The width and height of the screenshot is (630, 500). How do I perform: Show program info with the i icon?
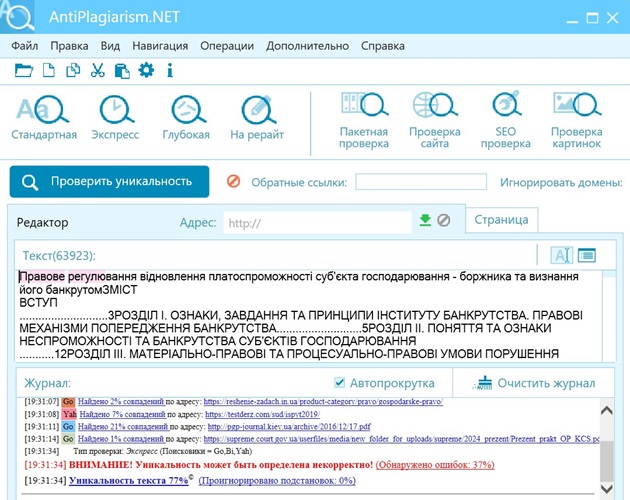coord(170,70)
